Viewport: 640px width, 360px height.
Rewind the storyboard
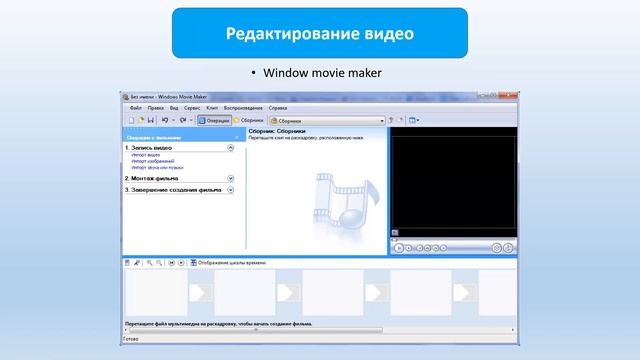(171, 263)
